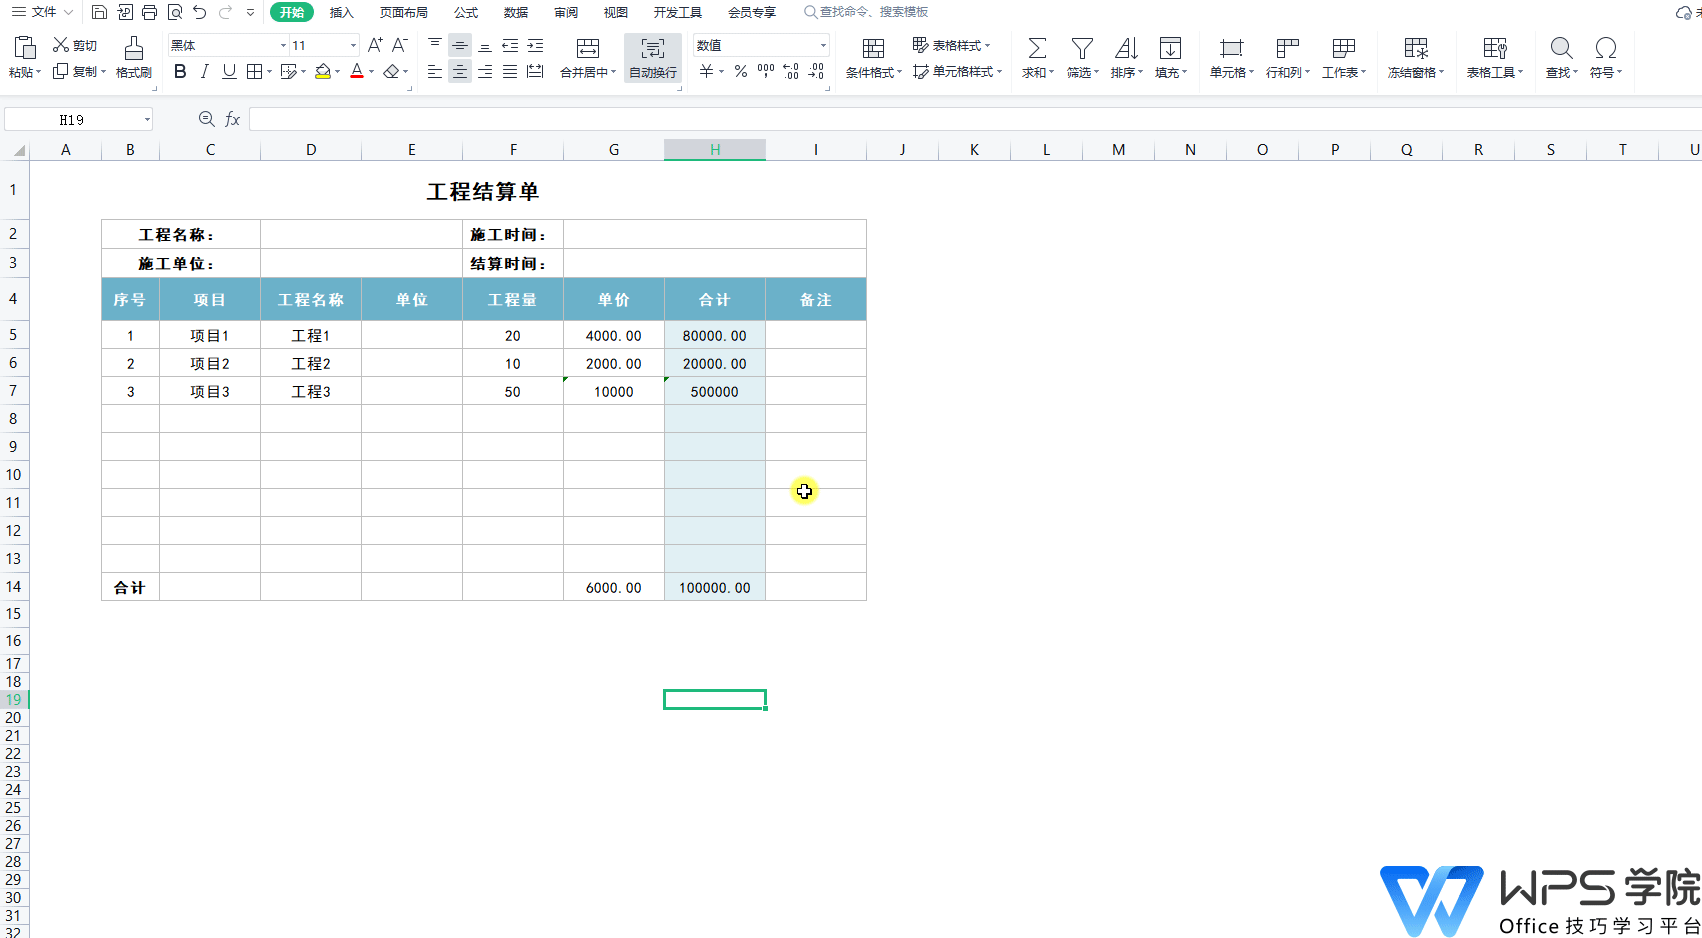Screen dimensions: 1702x938
Task: Click the Paste (粘贴) clipboard icon
Action: coord(25,48)
